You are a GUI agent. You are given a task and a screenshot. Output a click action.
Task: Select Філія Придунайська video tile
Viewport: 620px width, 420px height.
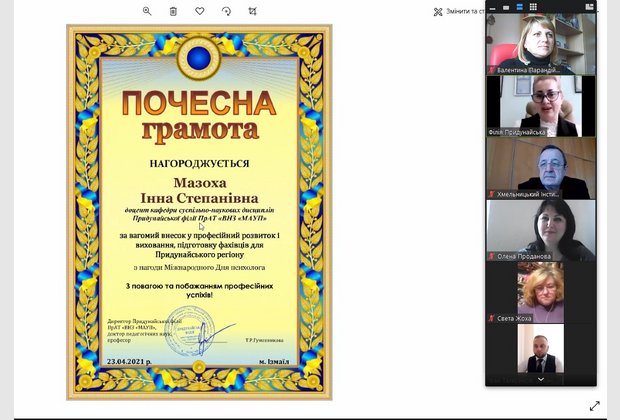(x=541, y=106)
